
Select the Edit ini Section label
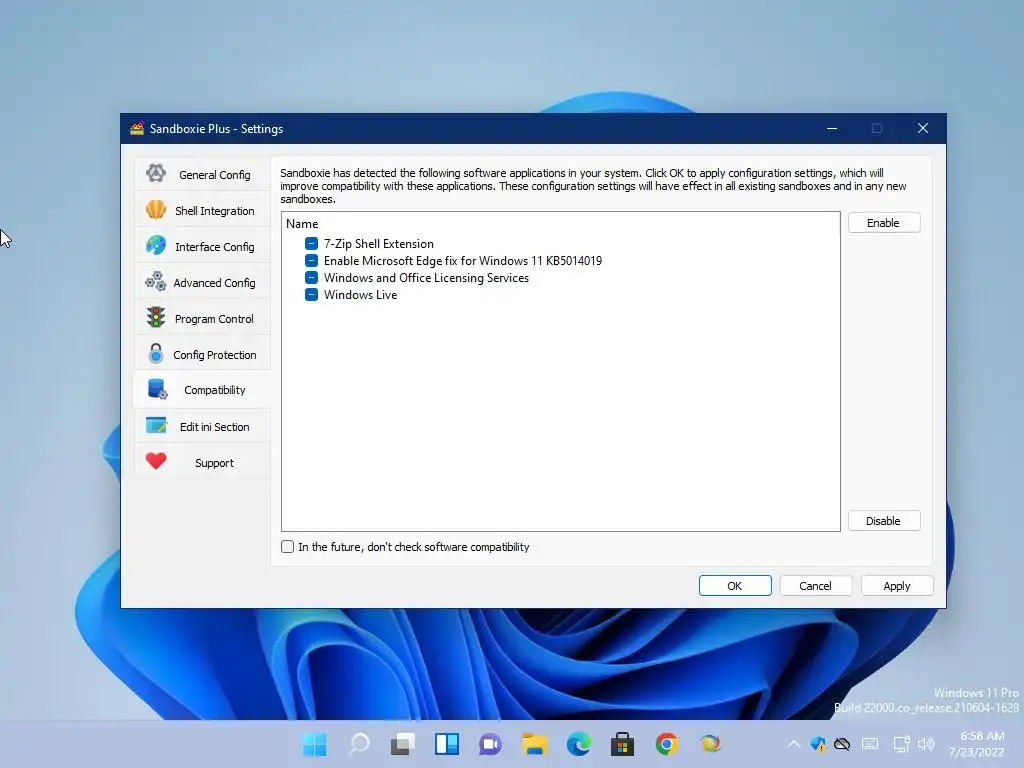pyautogui.click(x=215, y=426)
